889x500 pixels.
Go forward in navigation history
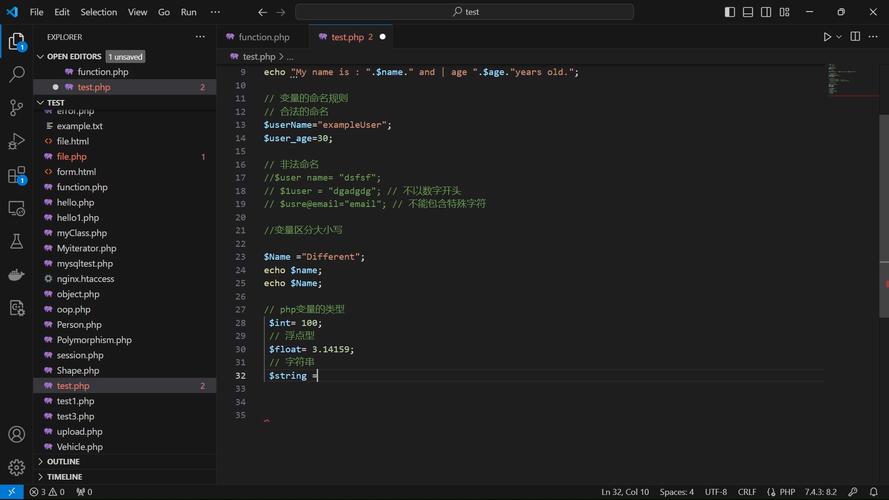(x=280, y=12)
